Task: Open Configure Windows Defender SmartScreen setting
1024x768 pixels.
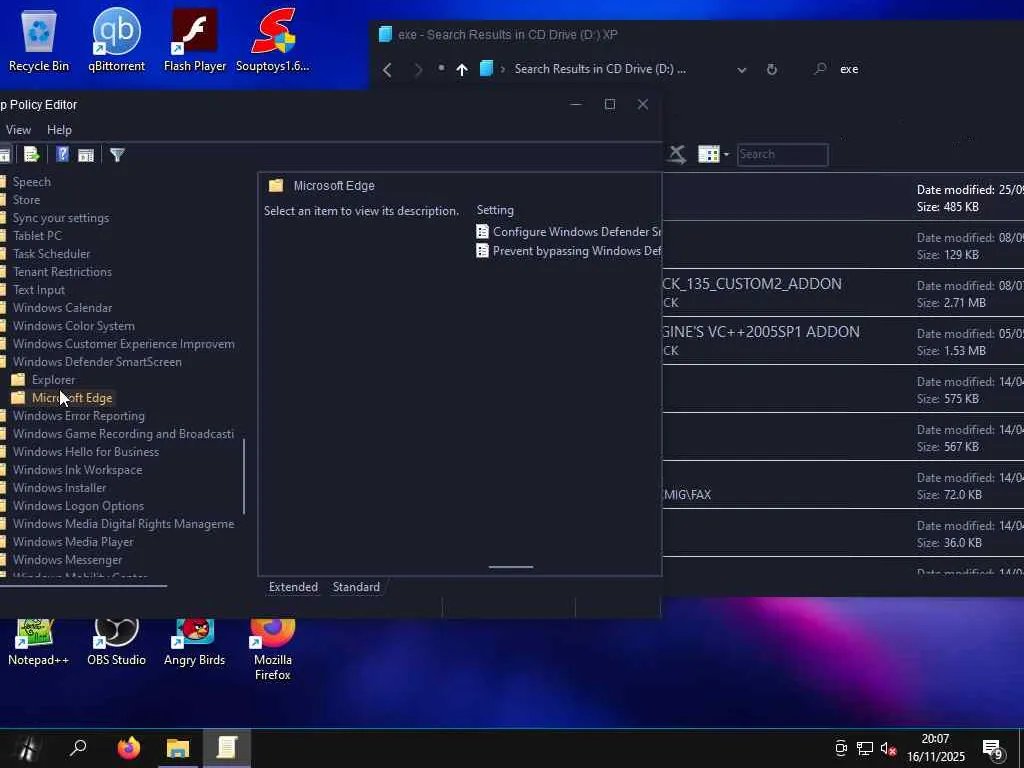Action: point(569,232)
